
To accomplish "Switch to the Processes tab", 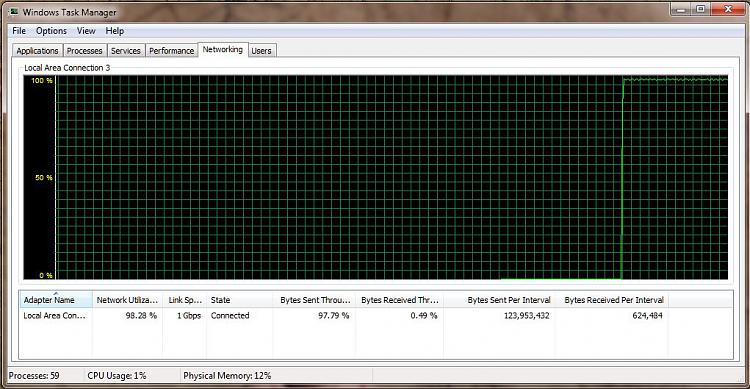I will pyautogui.click(x=84, y=51).
